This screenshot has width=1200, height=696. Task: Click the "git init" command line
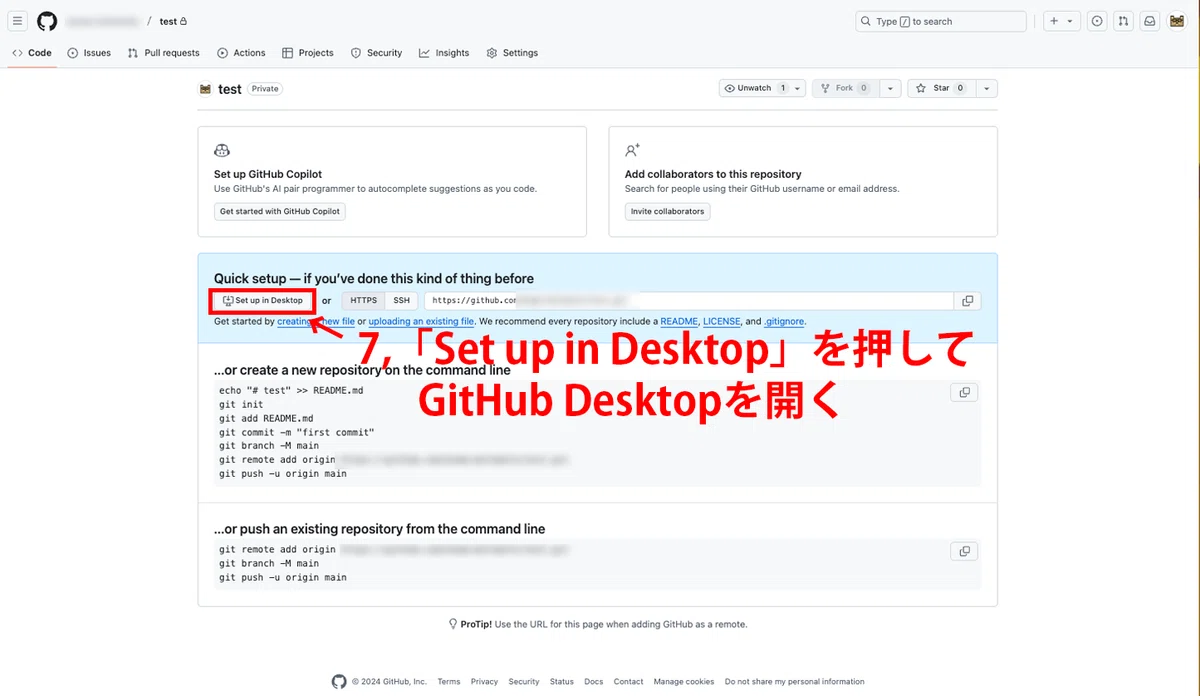pyautogui.click(x=242, y=405)
